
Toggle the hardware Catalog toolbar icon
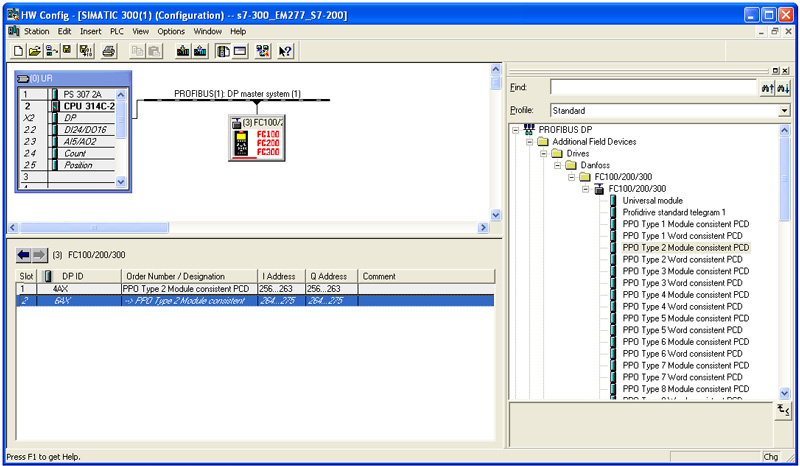[223, 51]
